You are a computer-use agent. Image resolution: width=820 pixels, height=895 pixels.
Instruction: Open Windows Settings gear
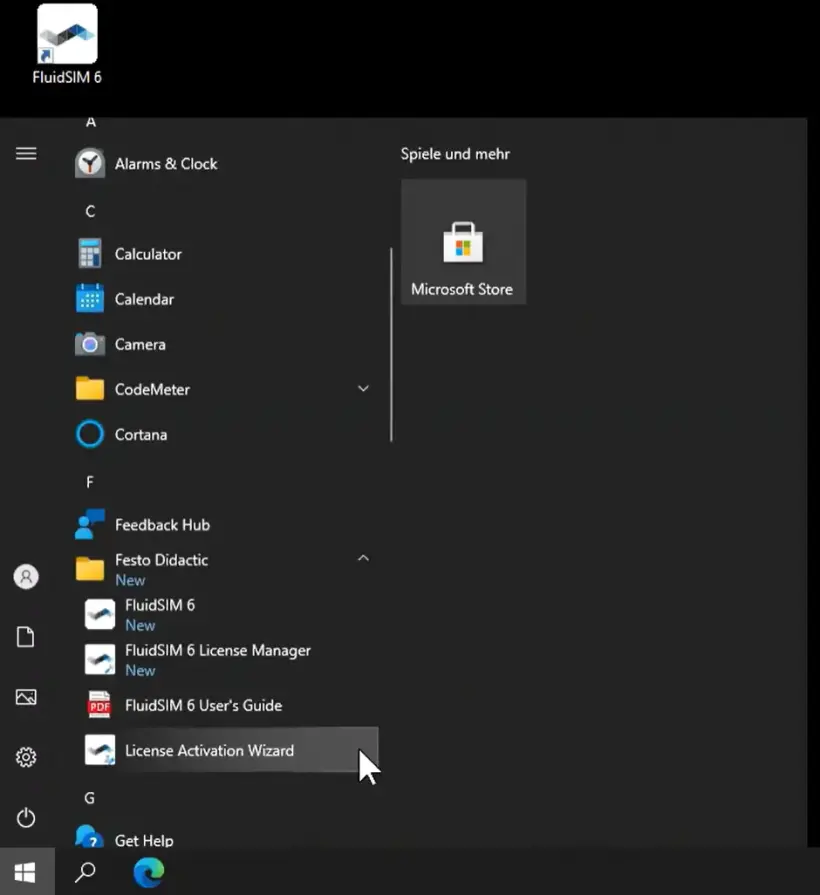[26, 757]
